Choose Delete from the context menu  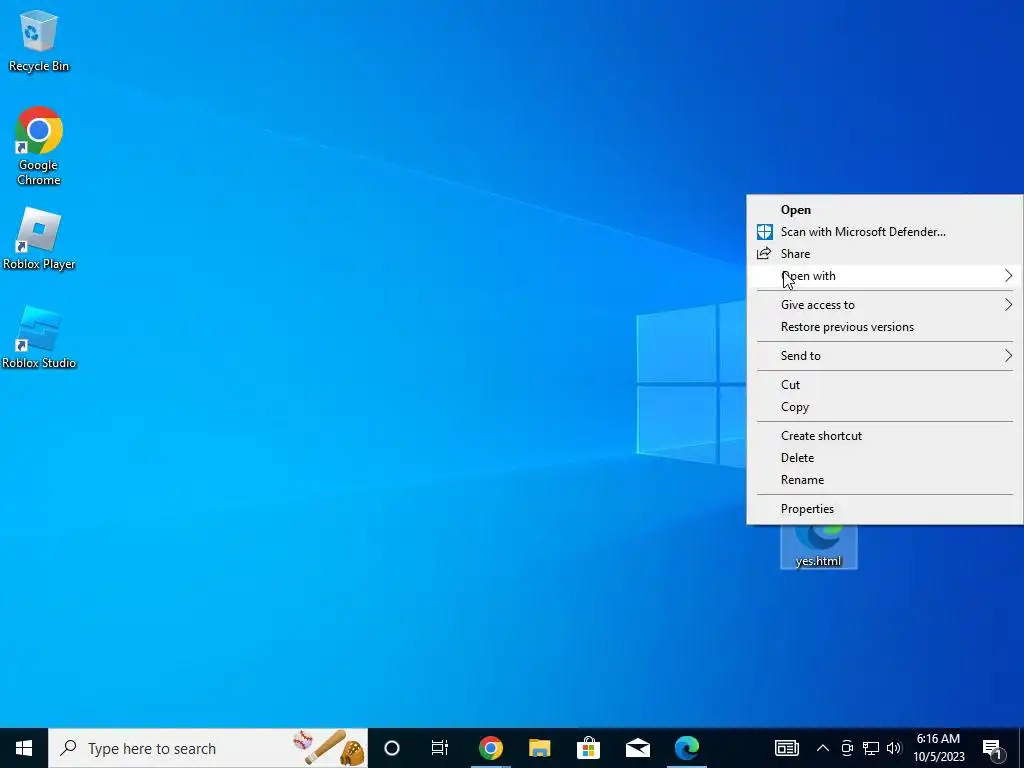(884, 458)
